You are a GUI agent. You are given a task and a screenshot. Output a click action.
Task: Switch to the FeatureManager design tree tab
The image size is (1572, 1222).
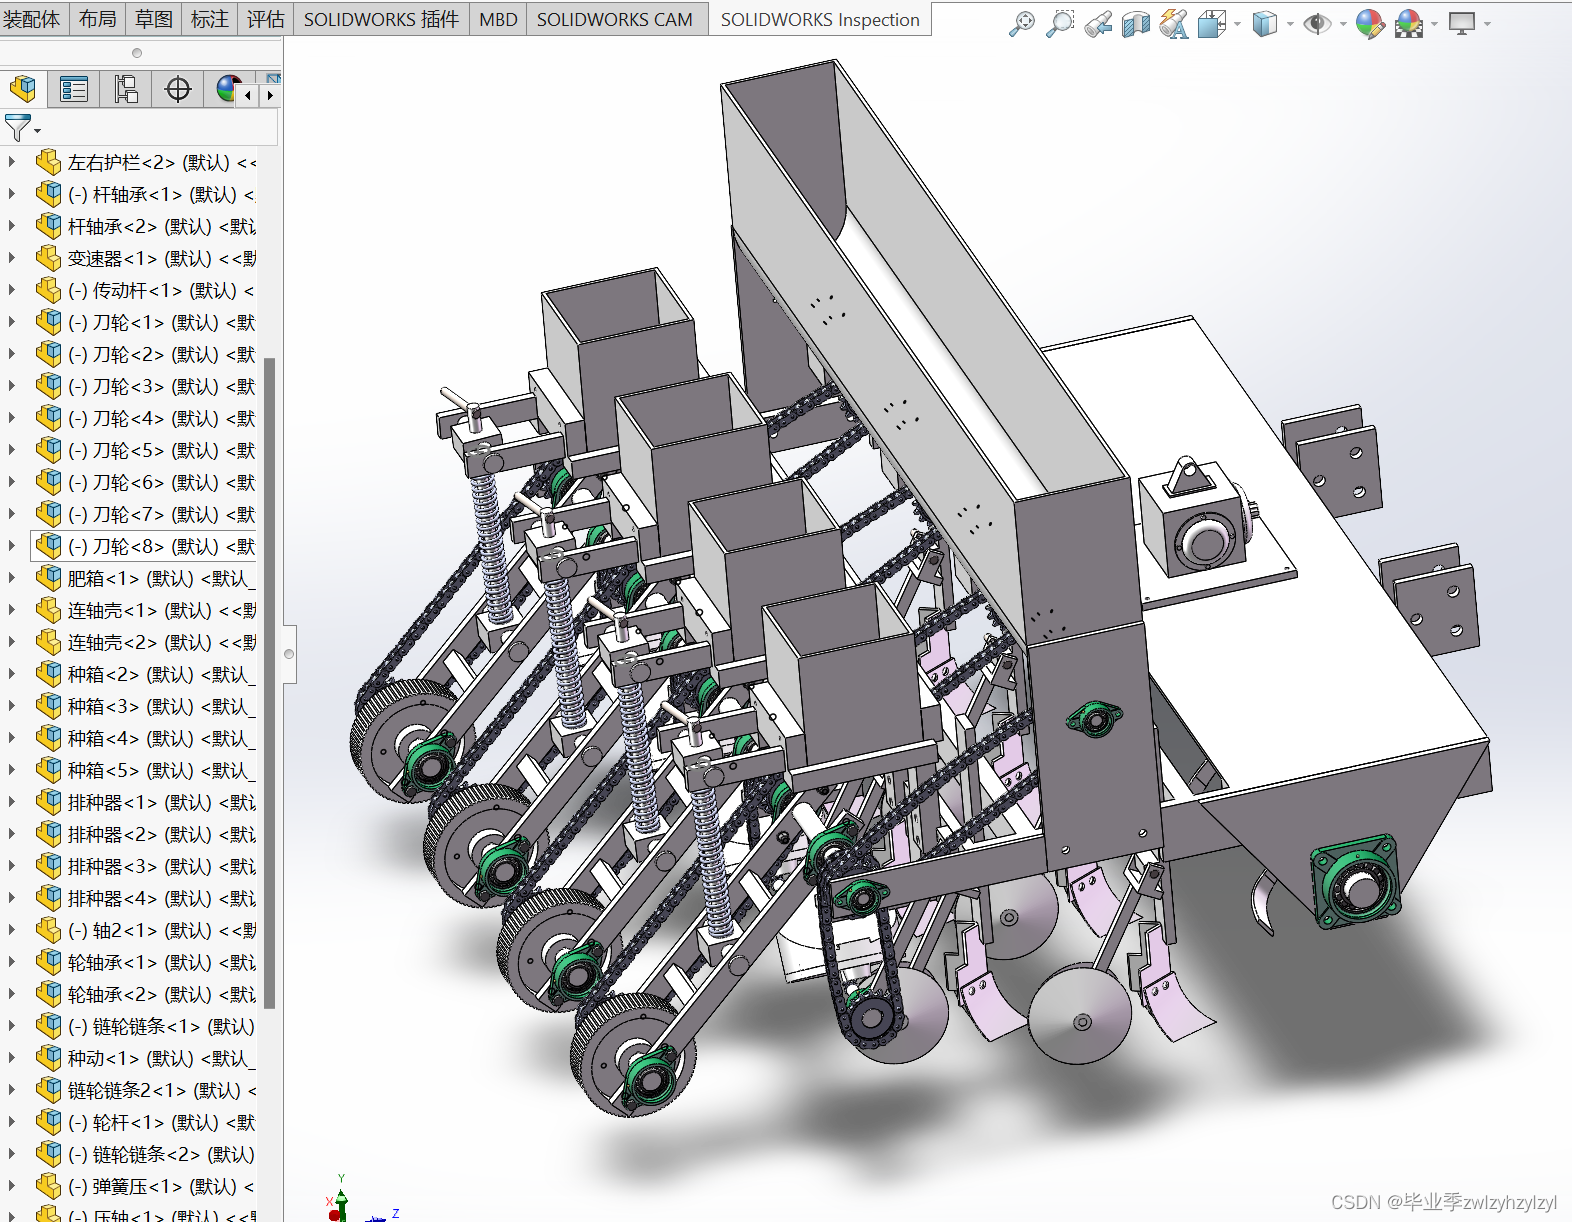click(23, 89)
